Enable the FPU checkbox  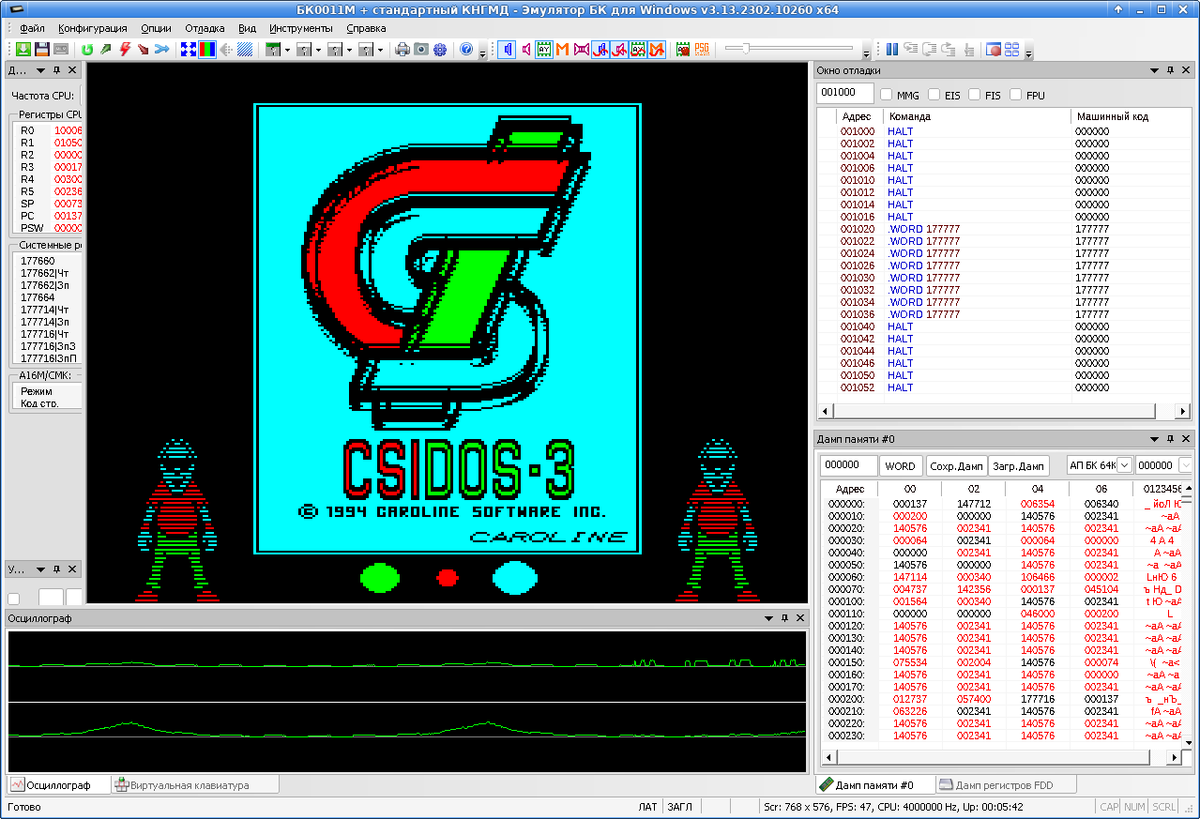click(1016, 95)
